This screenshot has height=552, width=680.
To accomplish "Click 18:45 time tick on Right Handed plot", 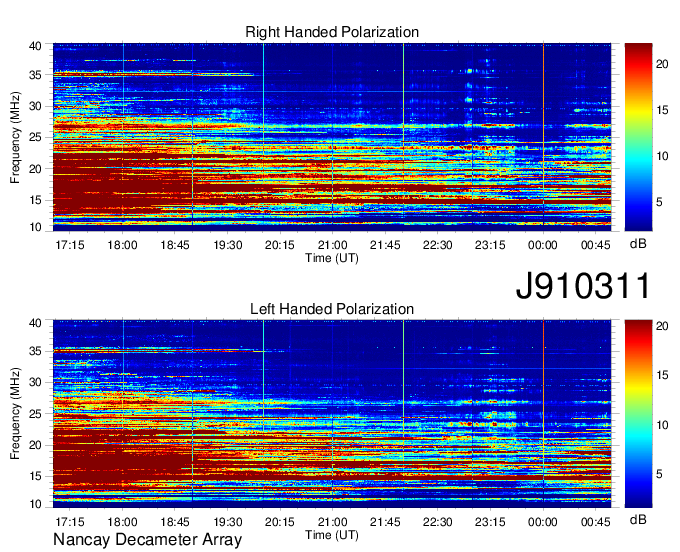I will [175, 245].
